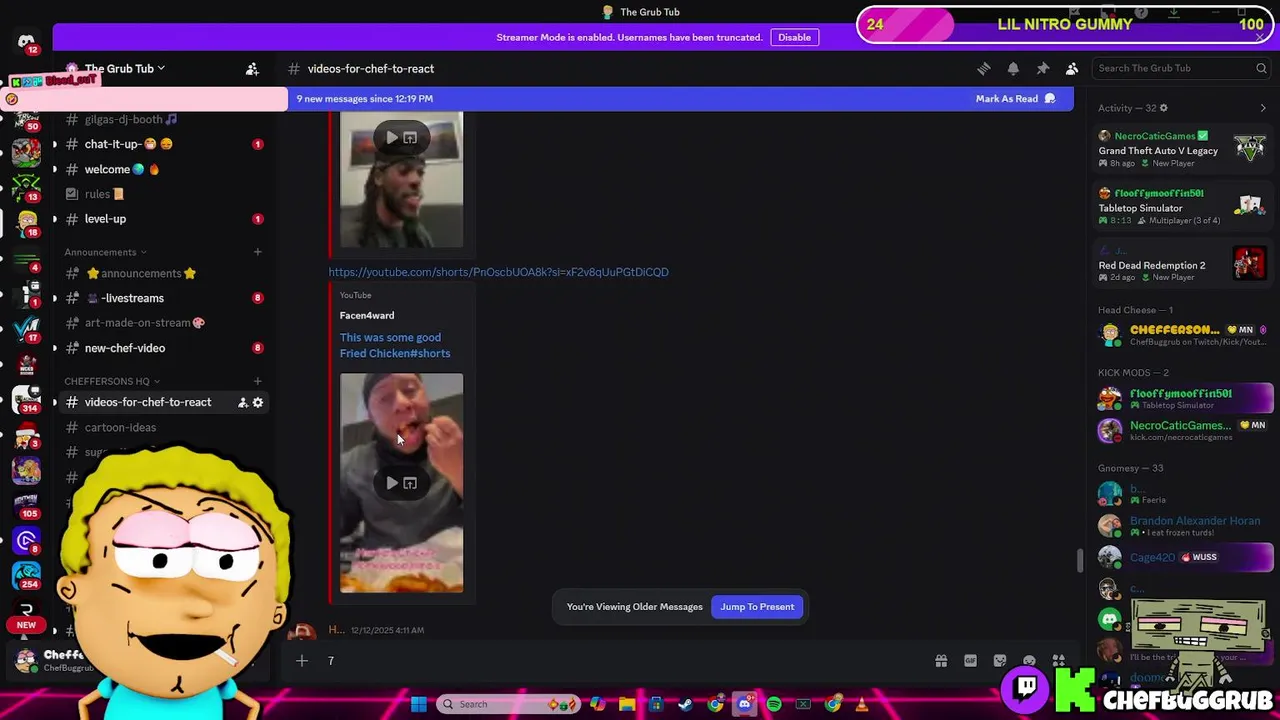The height and width of the screenshot is (720, 1280).
Task: Open File Explorer from taskbar
Action: pos(627,704)
